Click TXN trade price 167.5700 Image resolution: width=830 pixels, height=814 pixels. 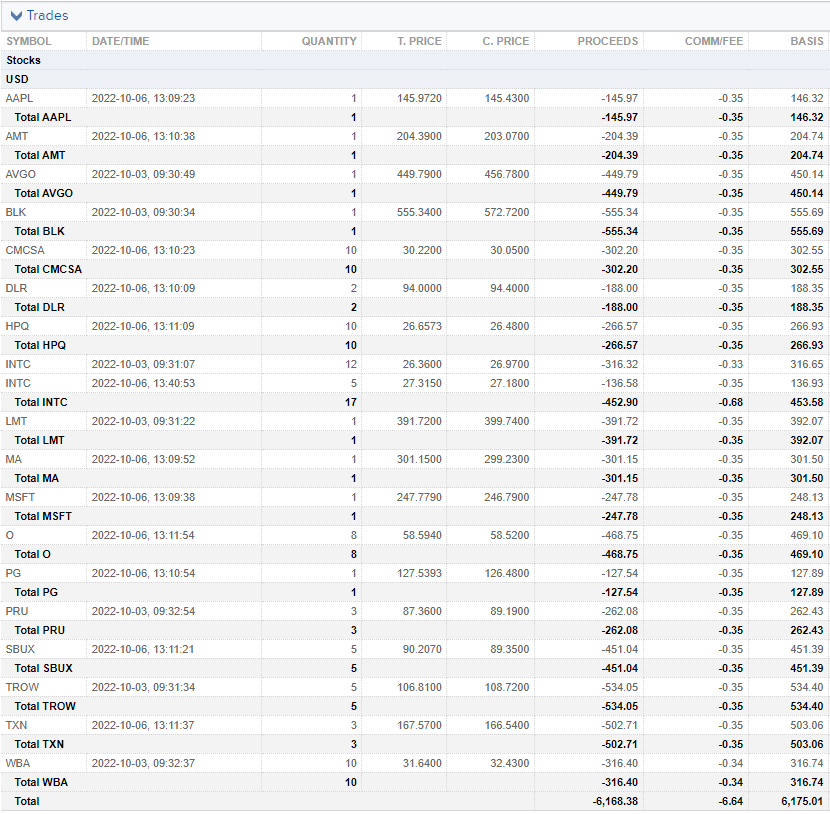[419, 727]
